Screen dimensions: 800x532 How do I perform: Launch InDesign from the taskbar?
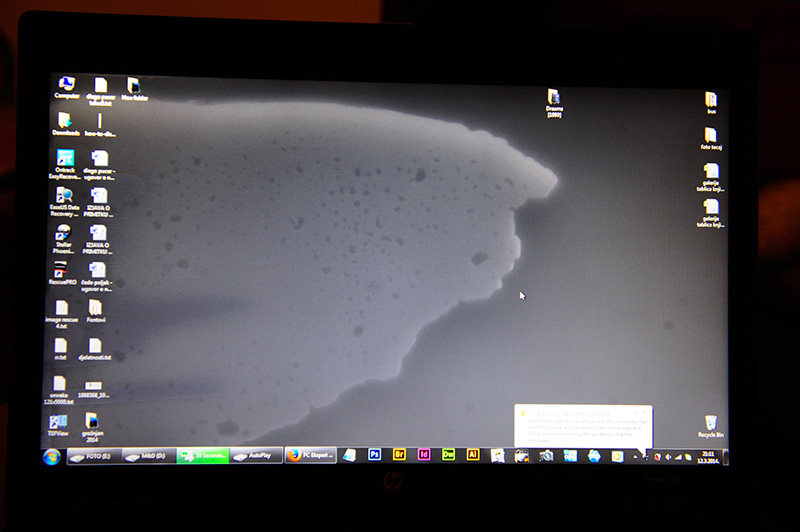coord(423,454)
